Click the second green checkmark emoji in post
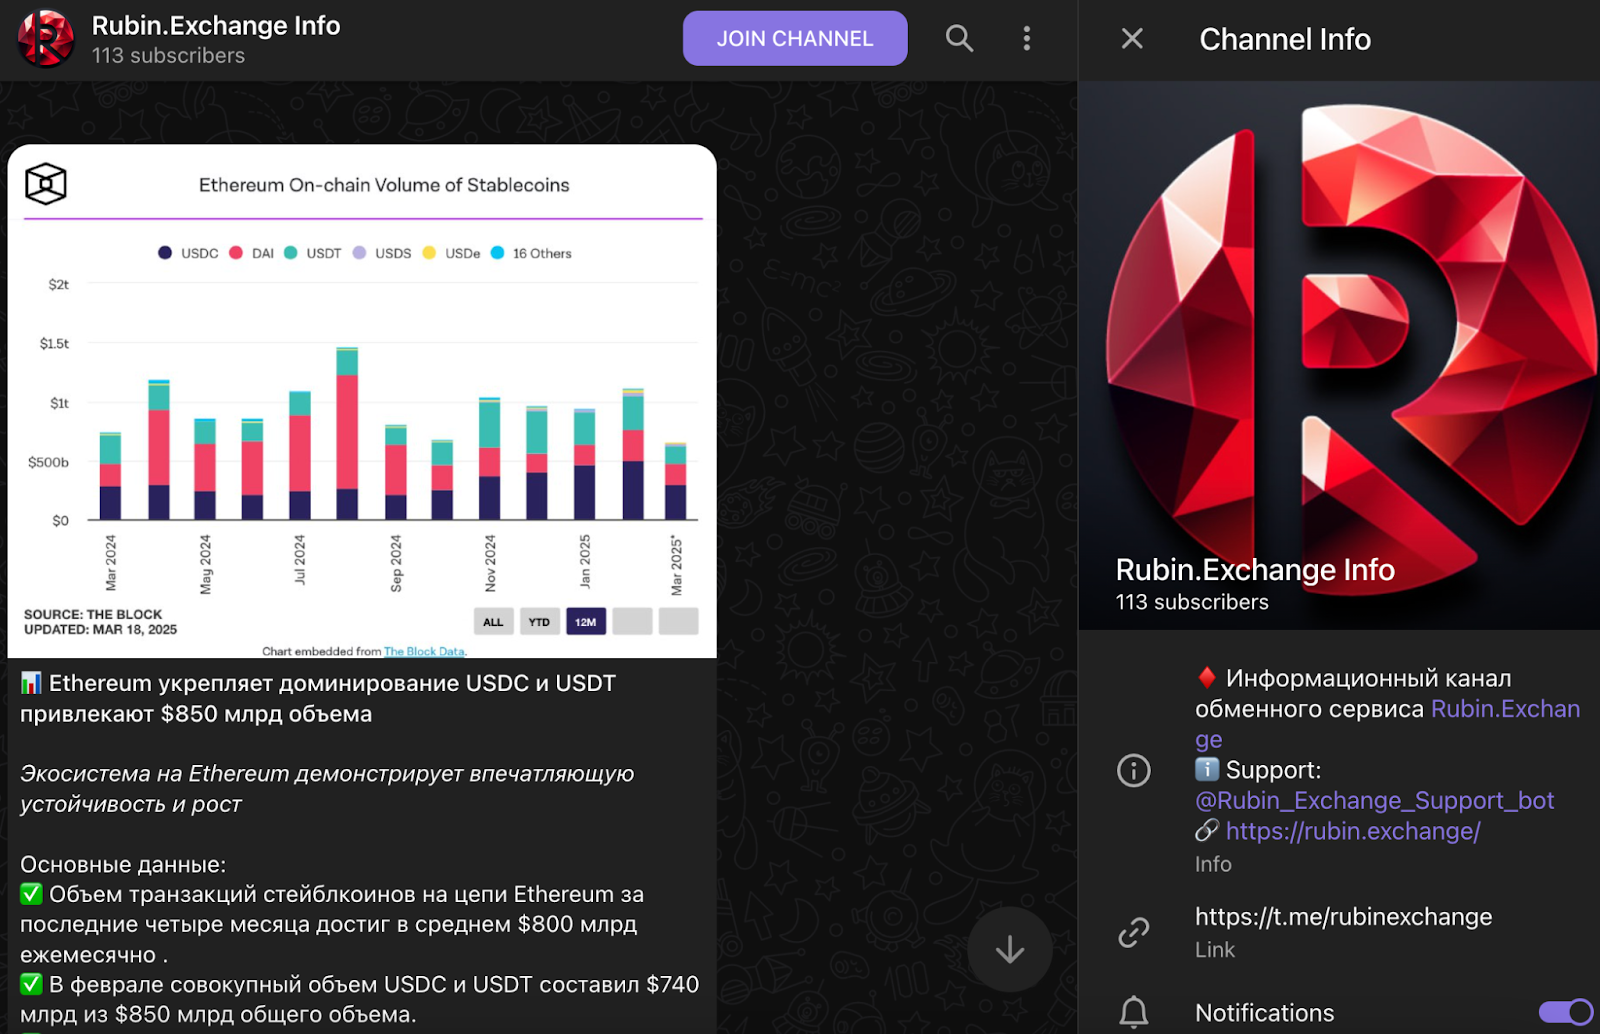 click(31, 984)
